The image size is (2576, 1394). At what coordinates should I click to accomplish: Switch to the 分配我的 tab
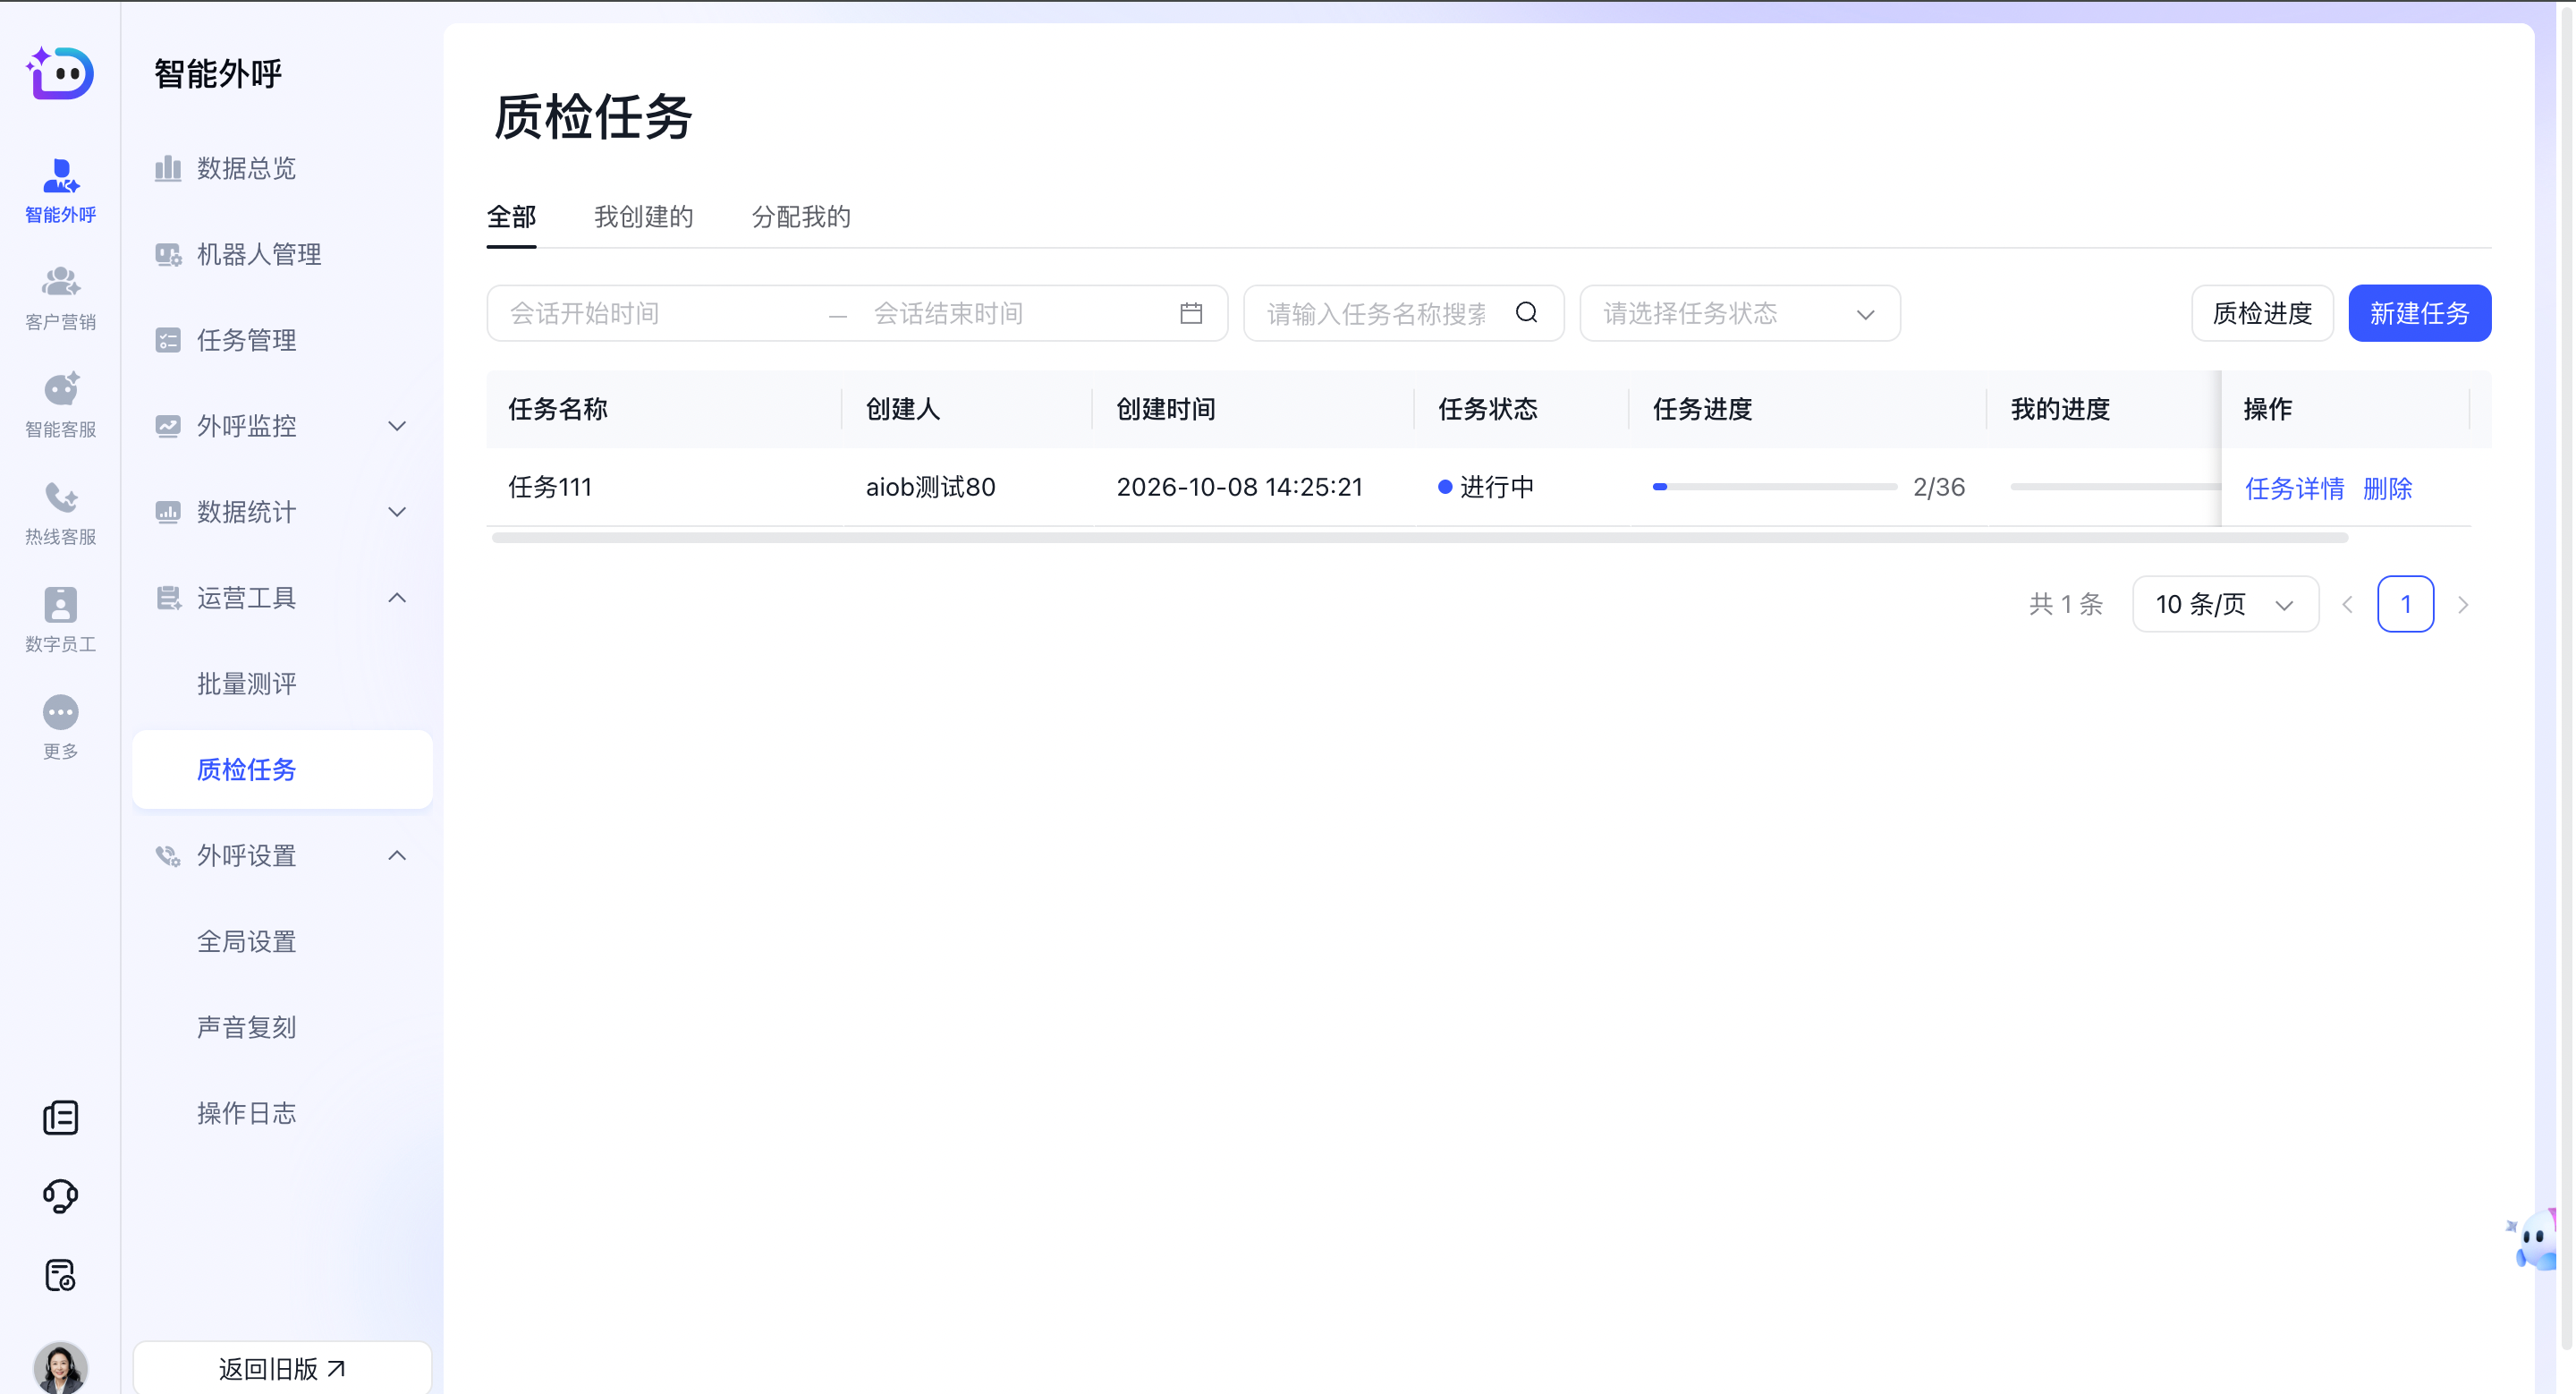pos(801,217)
